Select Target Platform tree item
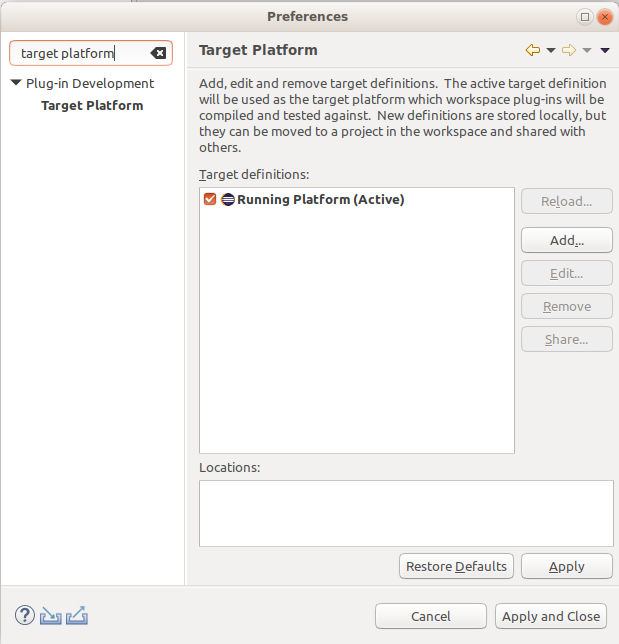 92,106
